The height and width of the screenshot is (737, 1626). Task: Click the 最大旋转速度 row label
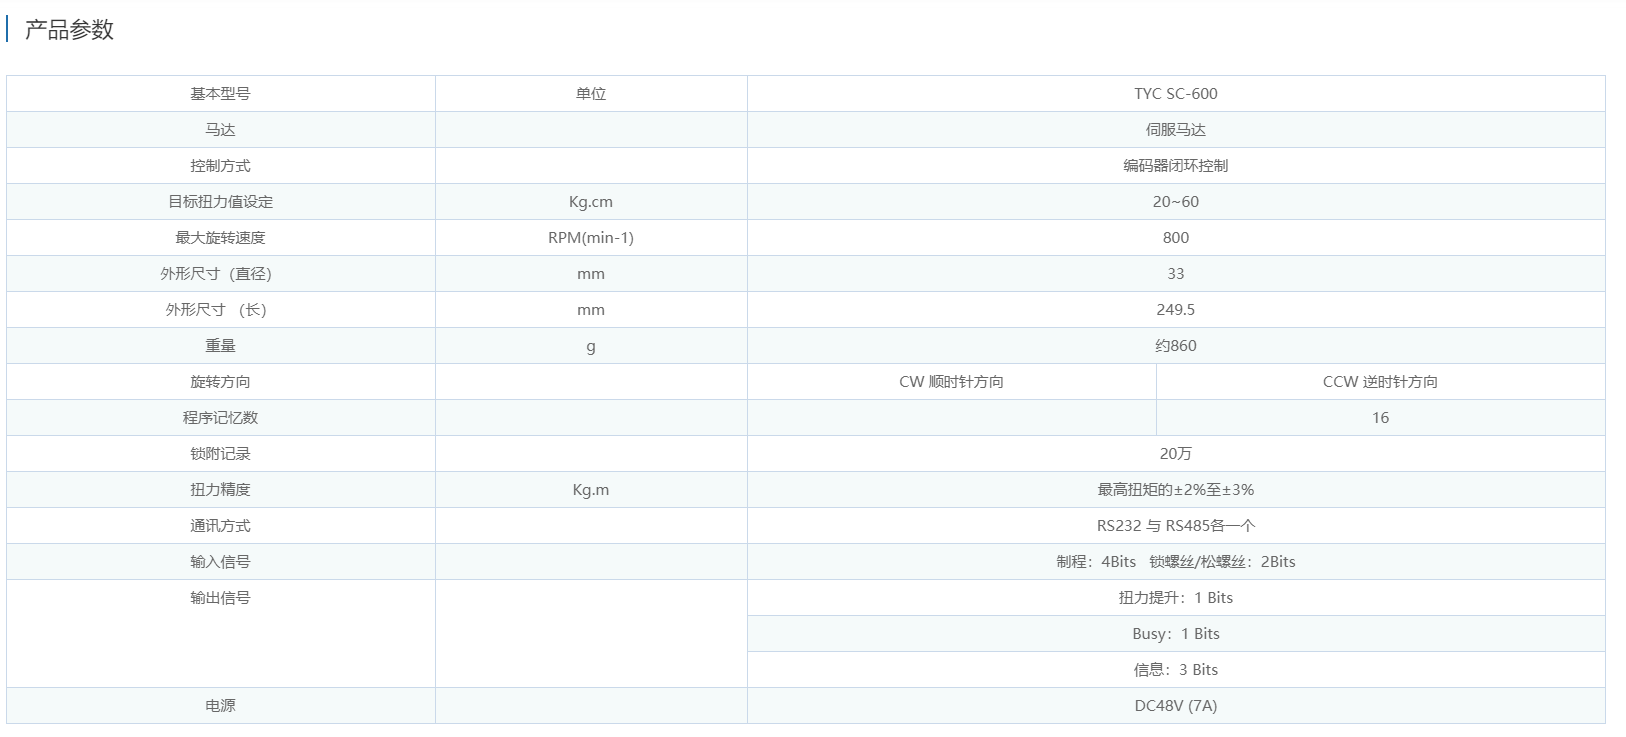click(x=220, y=238)
